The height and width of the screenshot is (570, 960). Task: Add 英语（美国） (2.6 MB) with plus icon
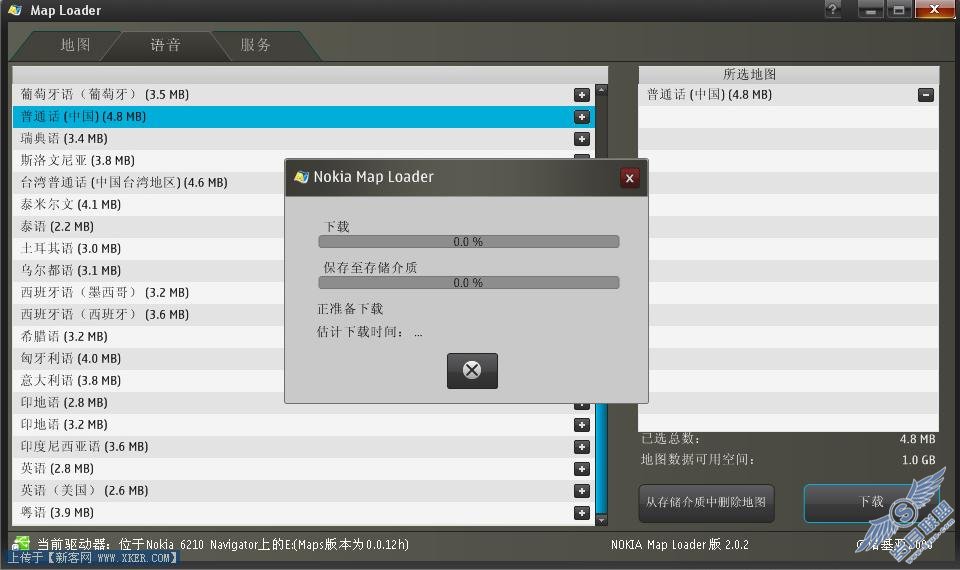(582, 491)
